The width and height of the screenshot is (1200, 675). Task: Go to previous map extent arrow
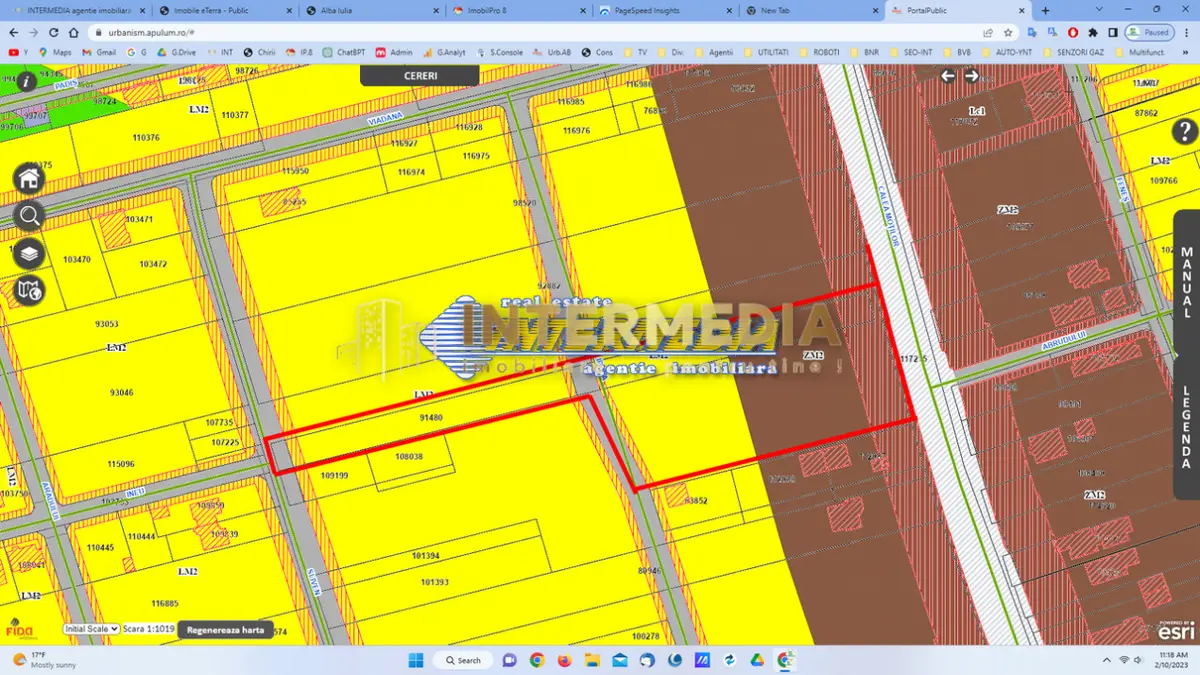coord(948,76)
